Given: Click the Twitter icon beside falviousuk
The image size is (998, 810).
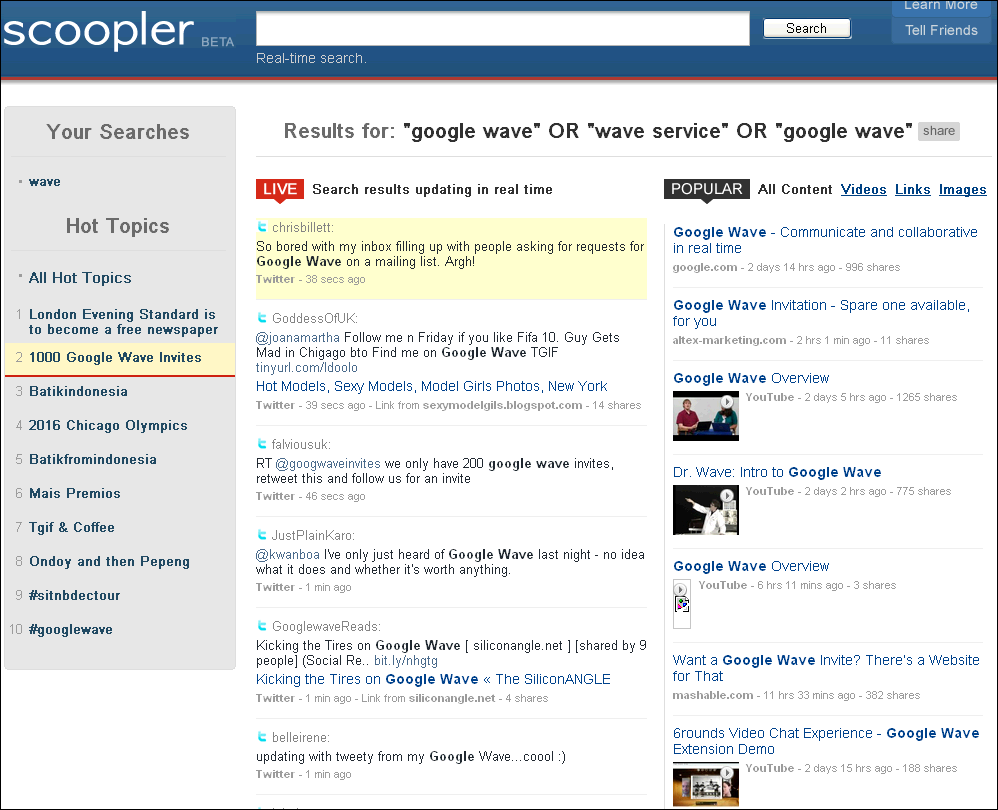Looking at the screenshot, I should pos(262,443).
